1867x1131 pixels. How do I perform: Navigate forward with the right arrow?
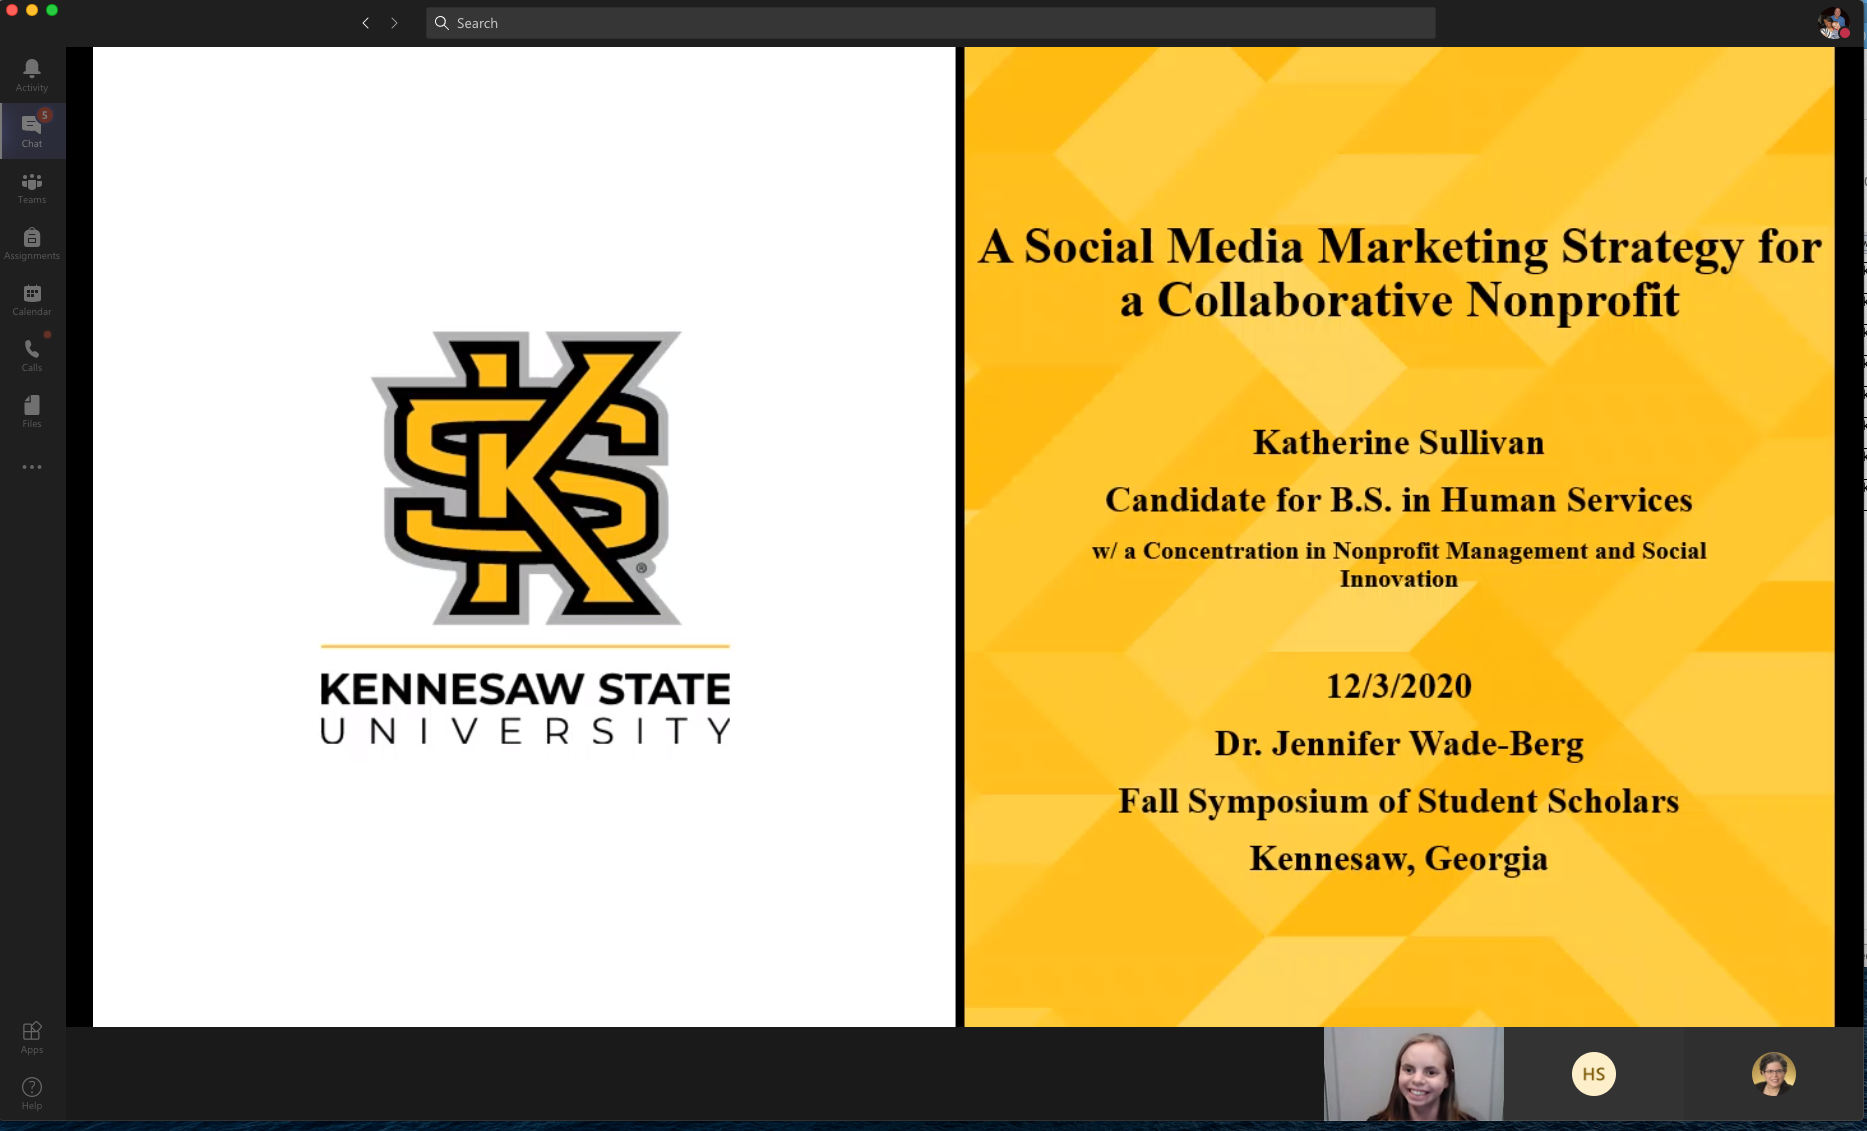[x=394, y=23]
